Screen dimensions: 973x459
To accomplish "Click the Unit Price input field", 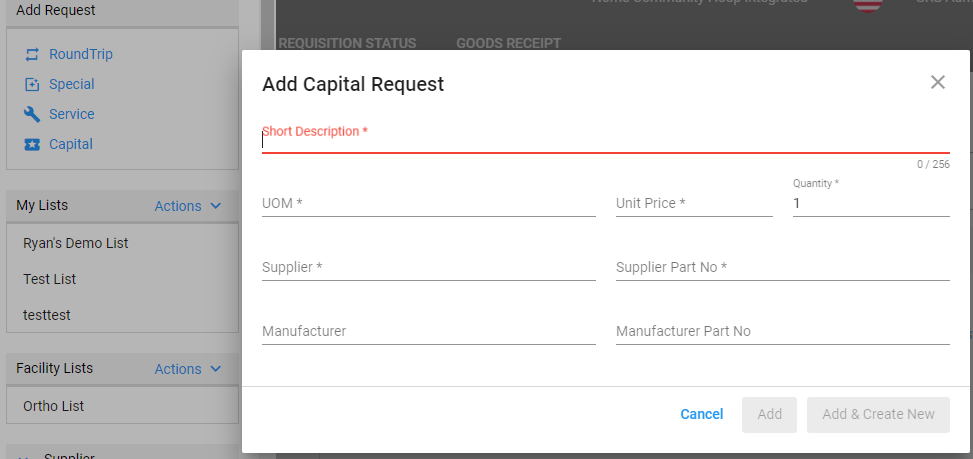I will pos(694,203).
